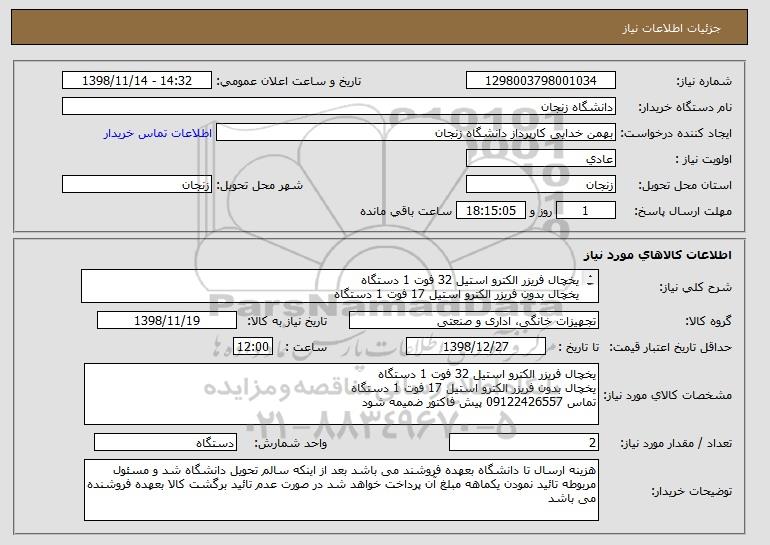Click the need date field 1398/11/19

[167, 321]
